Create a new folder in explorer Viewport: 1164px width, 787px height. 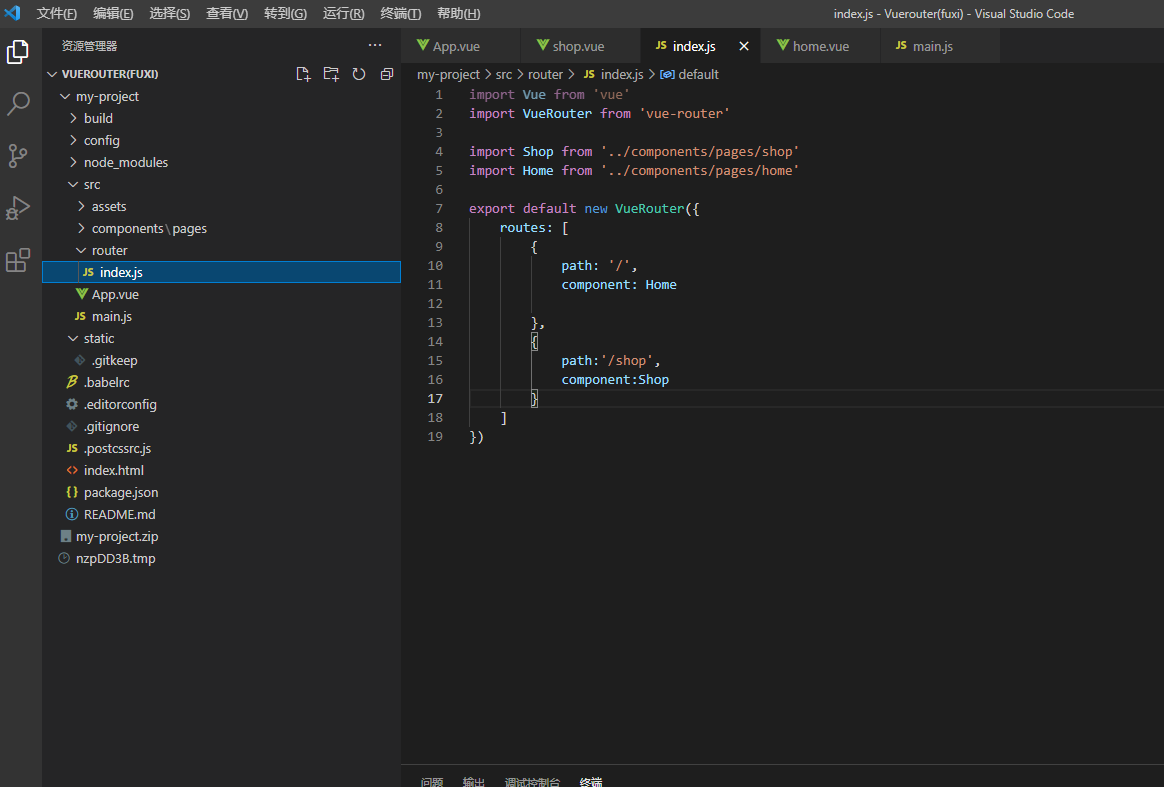coord(331,74)
